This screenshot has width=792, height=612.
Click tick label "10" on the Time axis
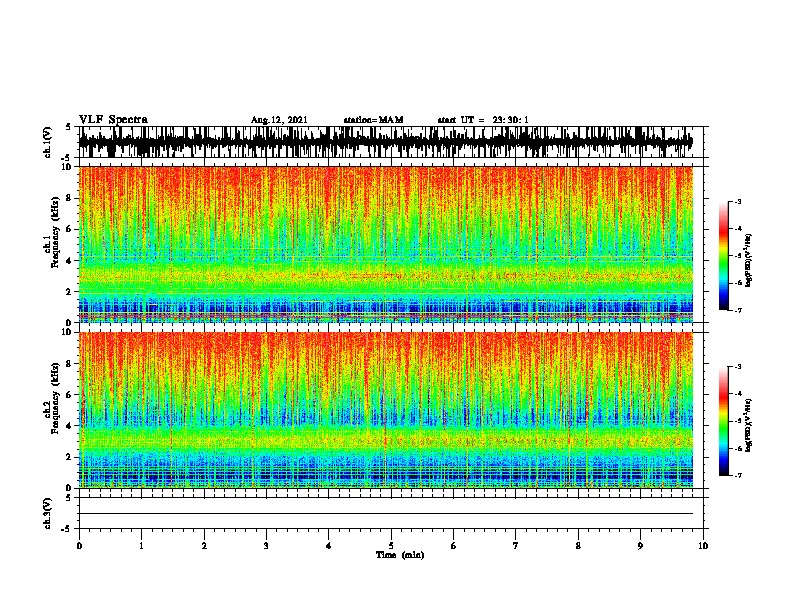pos(703,546)
